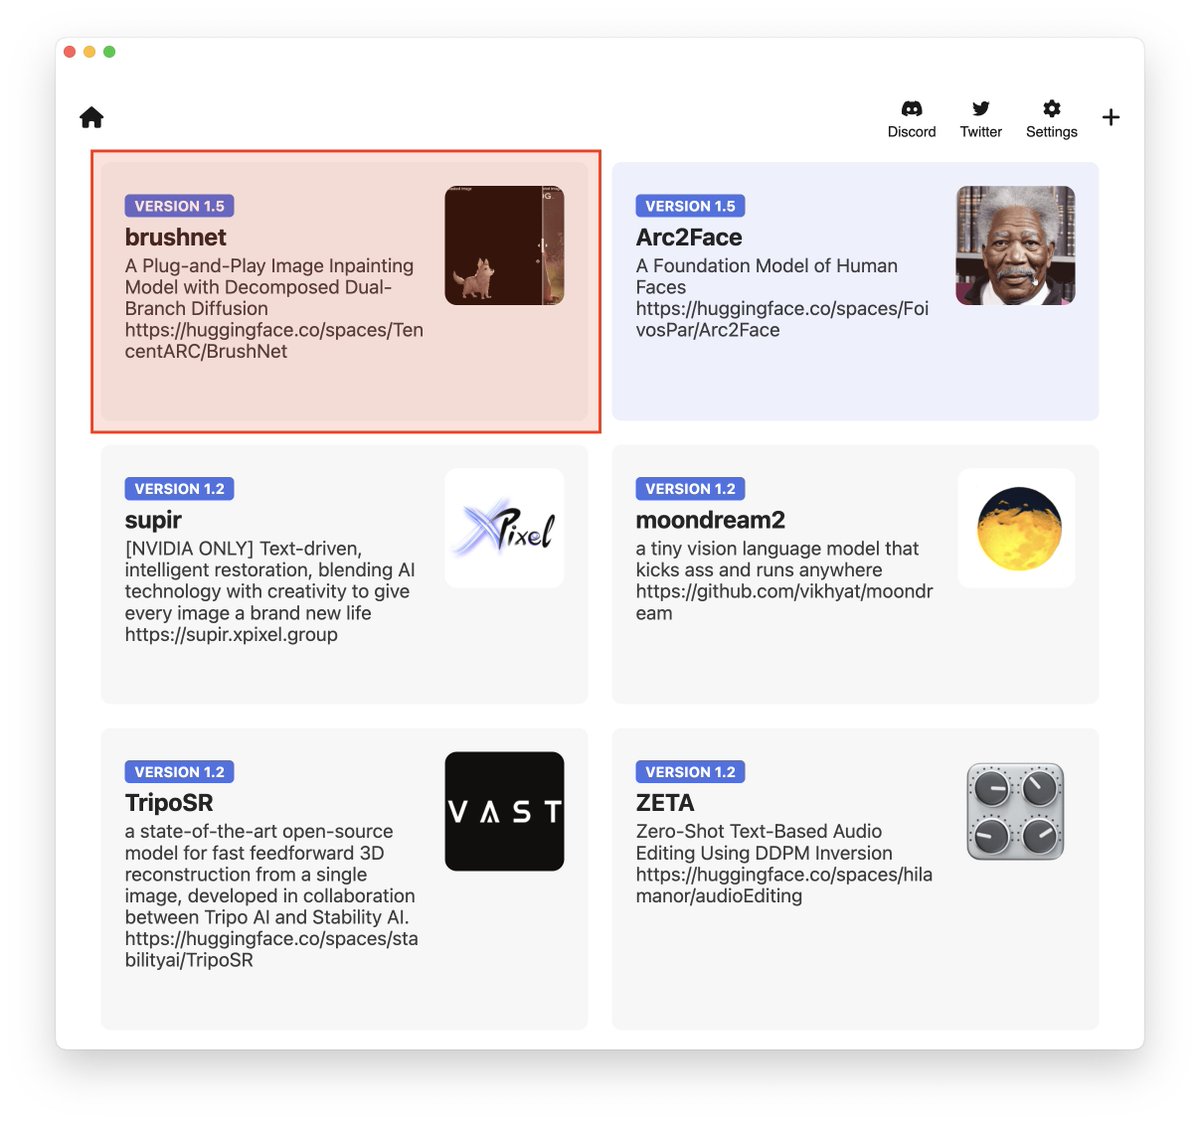Click the VERSION 1.2 badge on moondream2

click(x=690, y=488)
